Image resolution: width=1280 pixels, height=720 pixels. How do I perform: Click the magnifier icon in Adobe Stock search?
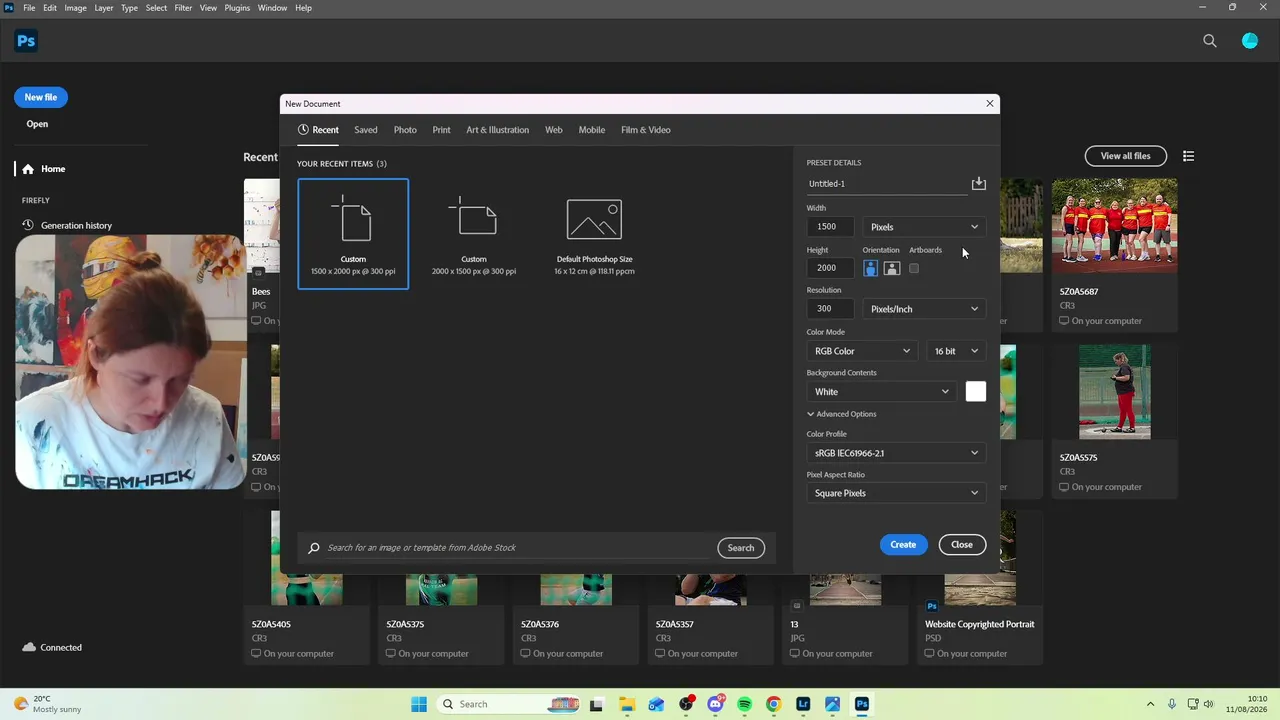[314, 548]
